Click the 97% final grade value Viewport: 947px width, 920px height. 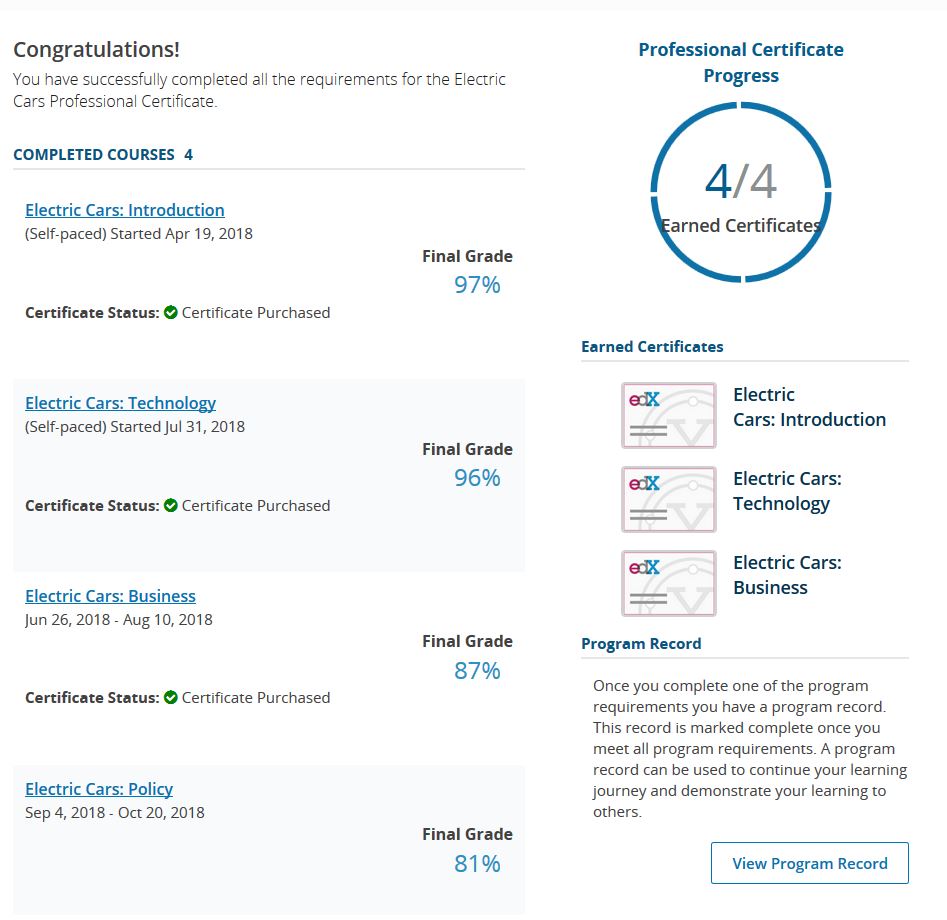[x=477, y=285]
